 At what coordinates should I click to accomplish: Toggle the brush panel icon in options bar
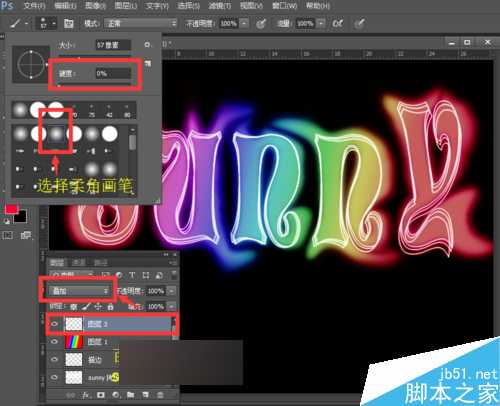[x=69, y=23]
